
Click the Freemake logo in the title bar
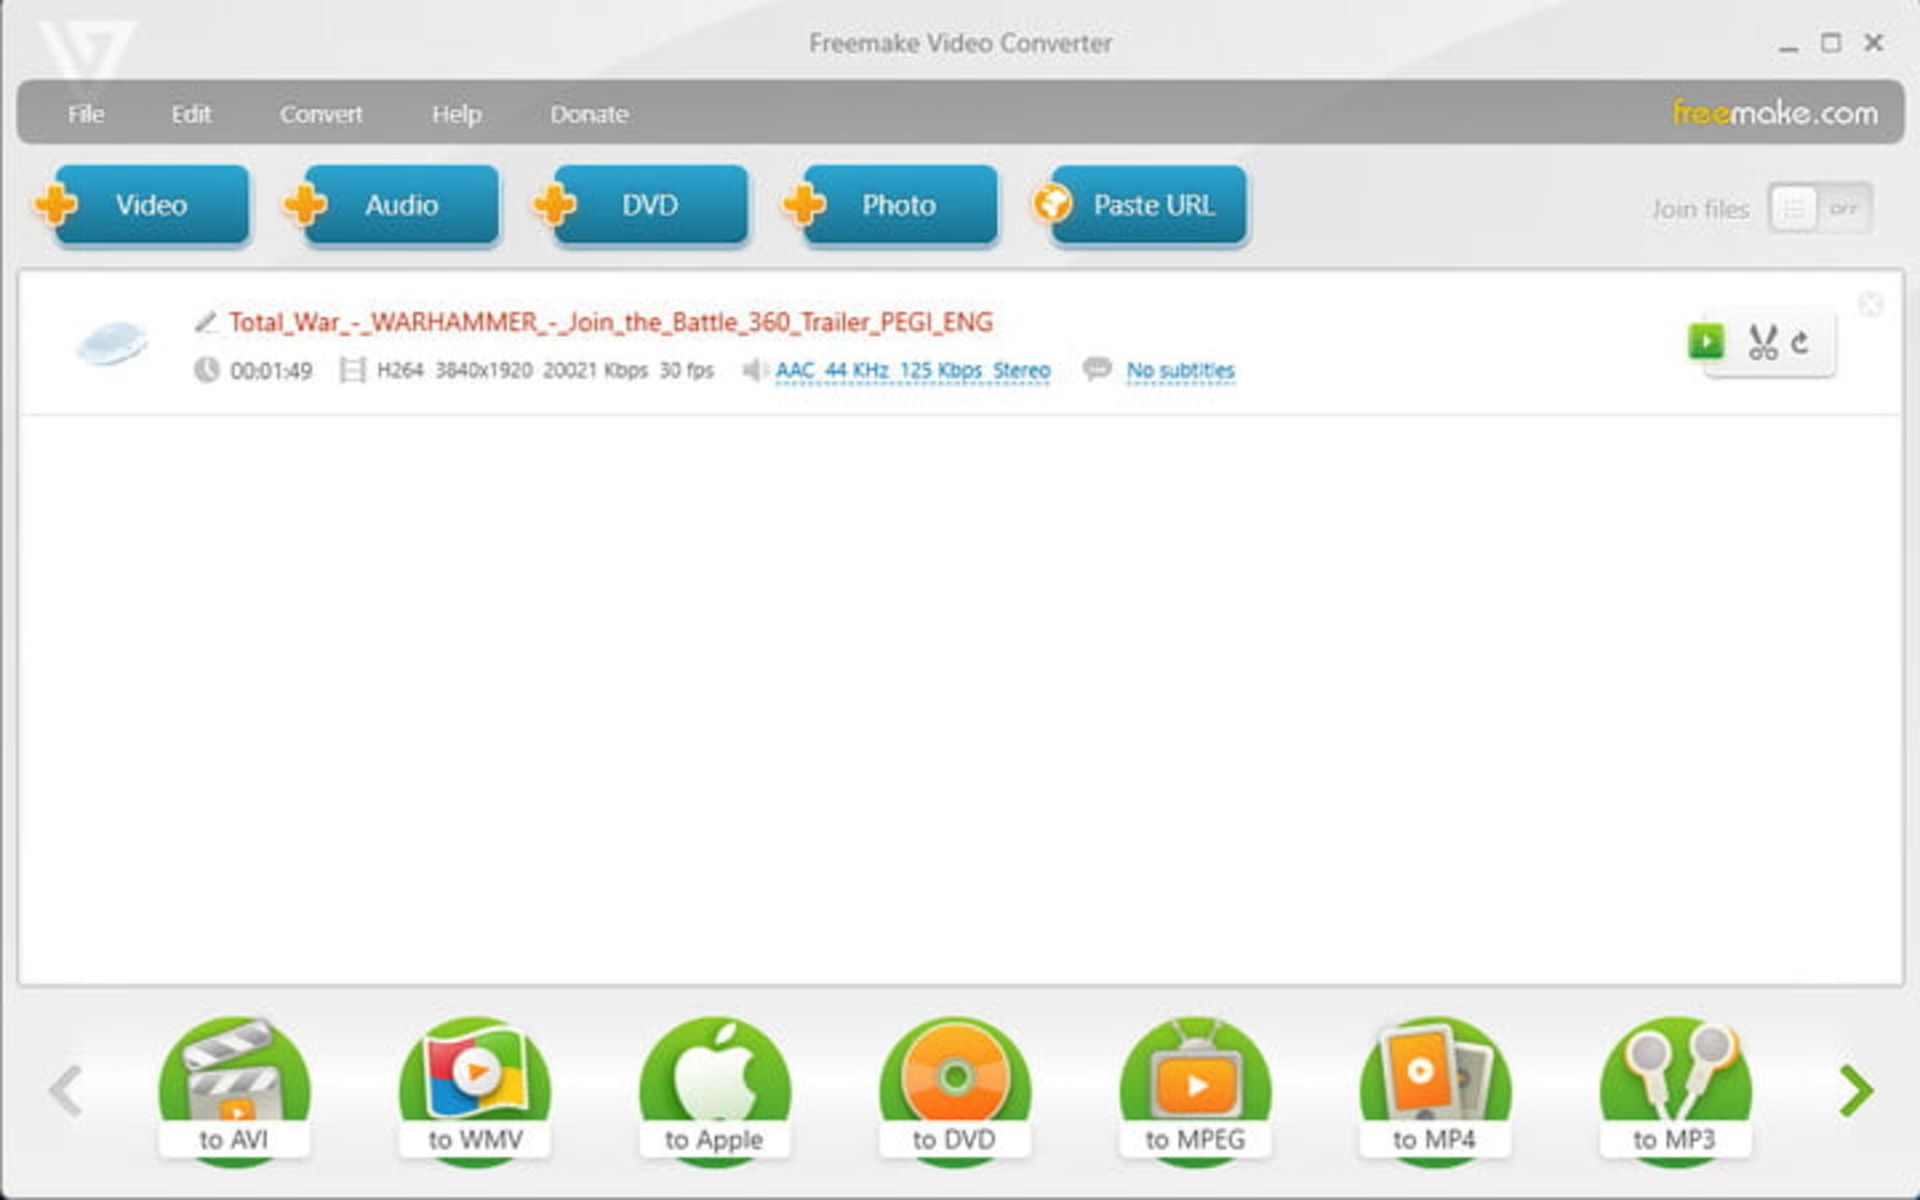pos(85,55)
